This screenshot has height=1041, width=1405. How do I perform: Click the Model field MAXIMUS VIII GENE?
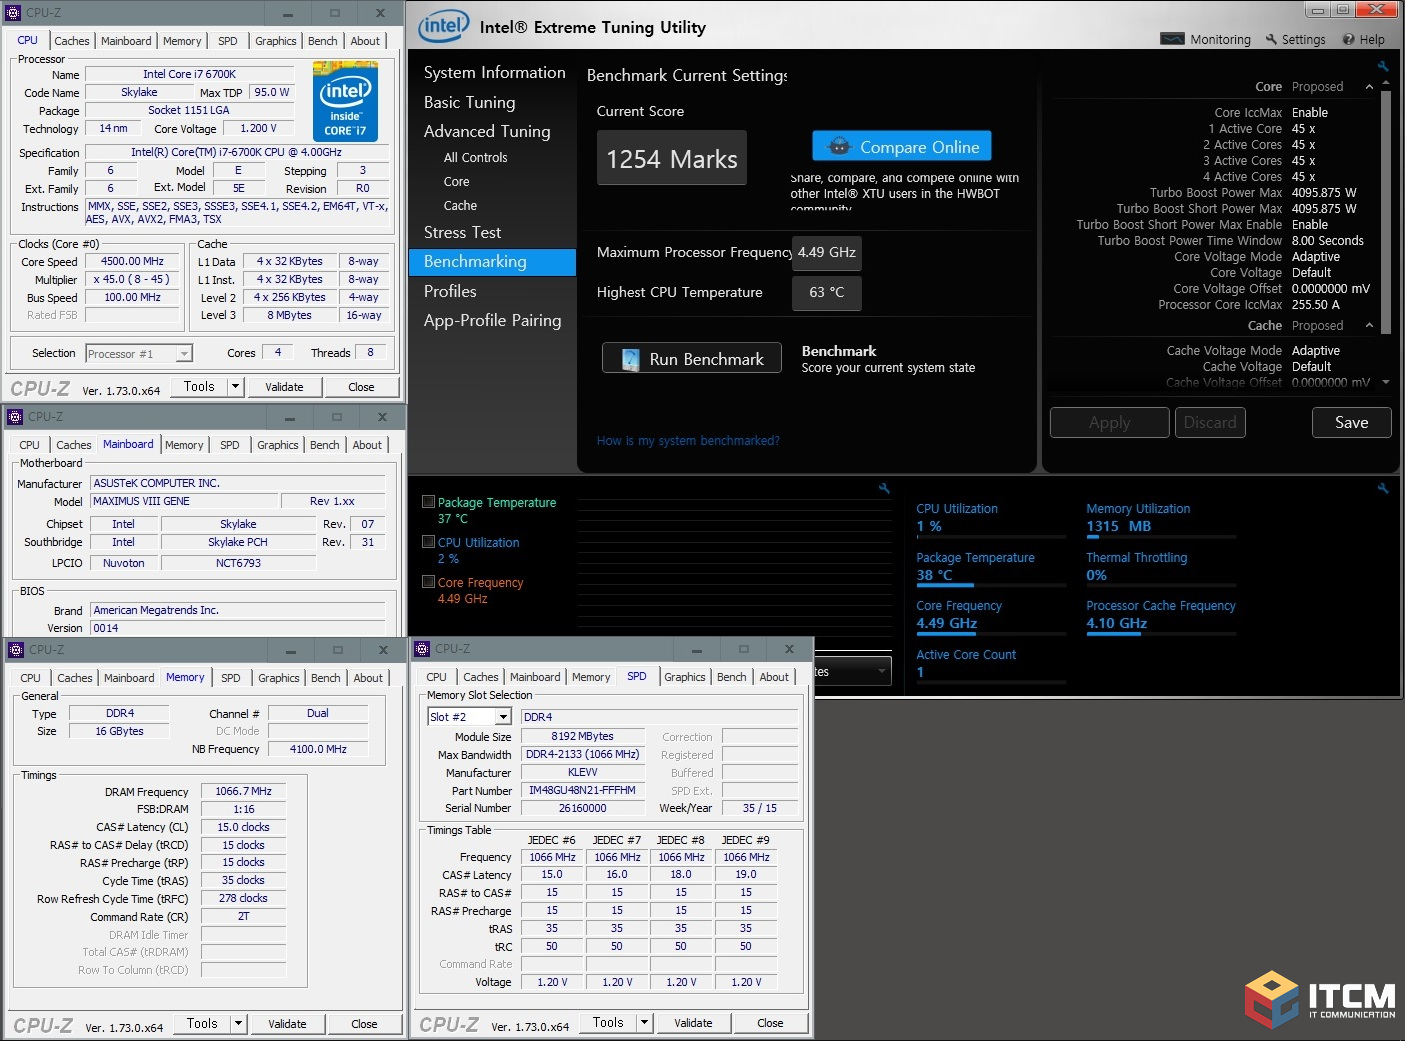pos(183,501)
